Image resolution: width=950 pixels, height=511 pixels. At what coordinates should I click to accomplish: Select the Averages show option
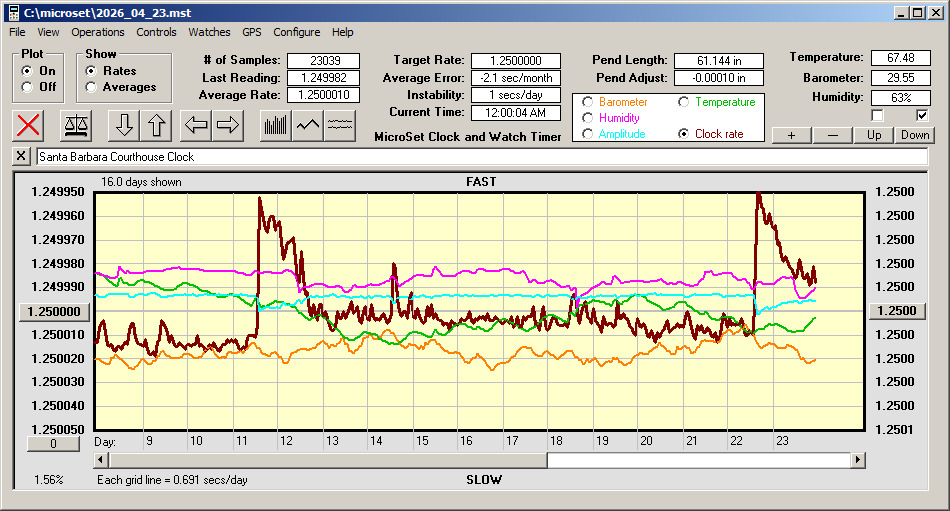click(x=92, y=87)
